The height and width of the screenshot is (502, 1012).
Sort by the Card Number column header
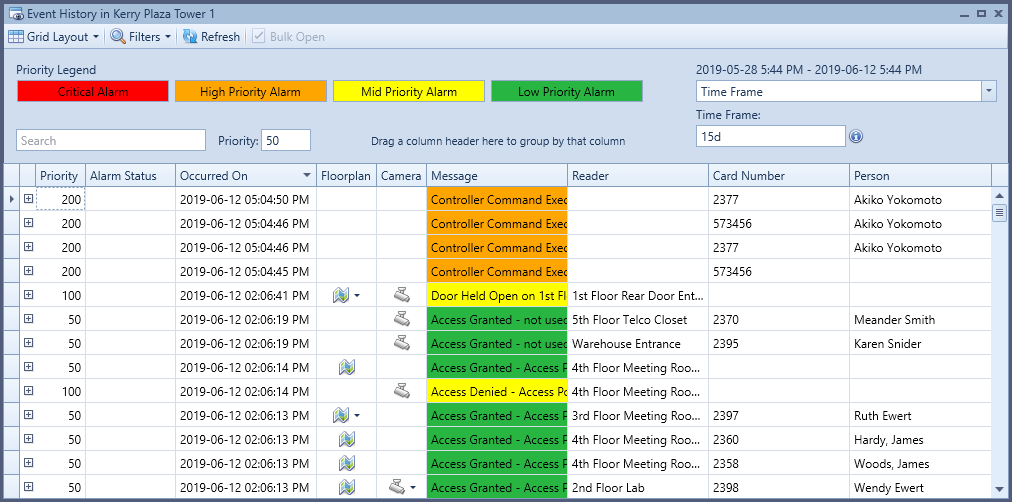(x=779, y=176)
